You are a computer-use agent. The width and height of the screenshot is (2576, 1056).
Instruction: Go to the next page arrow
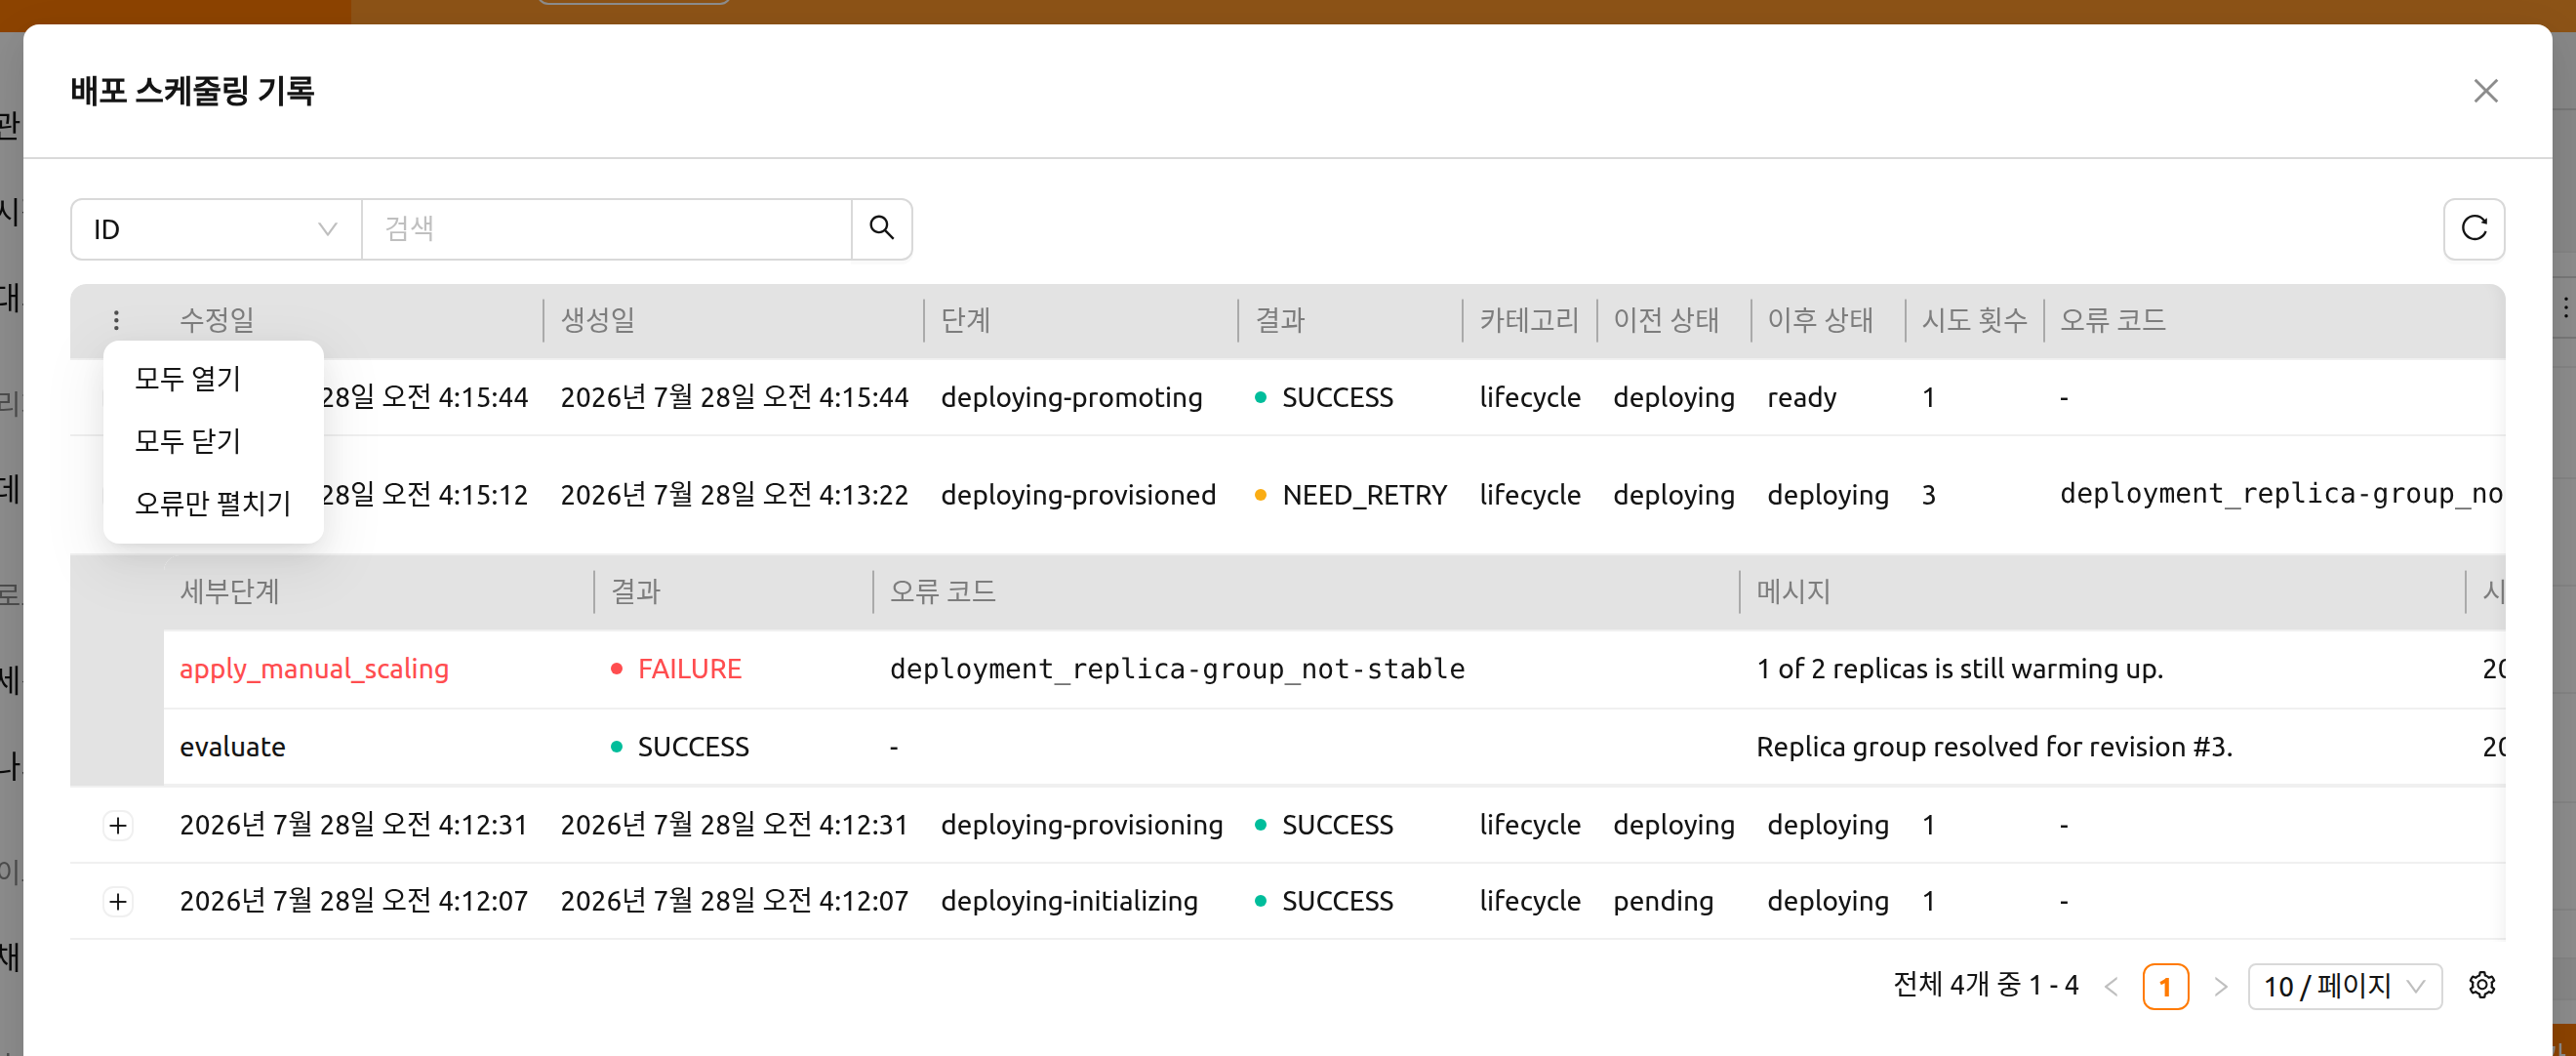[x=2220, y=987]
